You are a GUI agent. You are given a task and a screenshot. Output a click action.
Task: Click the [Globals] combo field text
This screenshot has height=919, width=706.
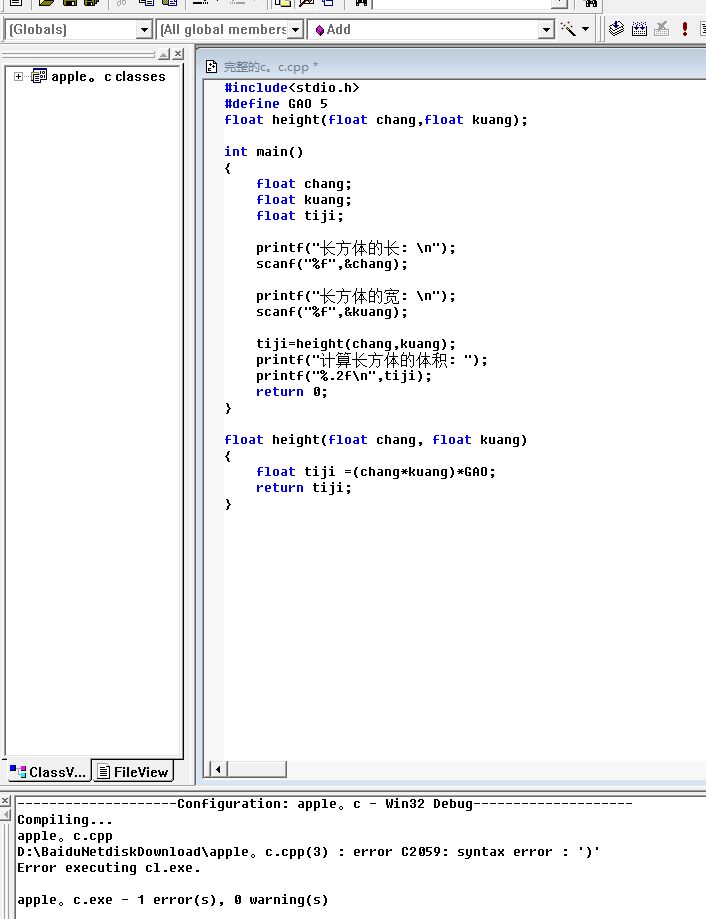pos(38,29)
